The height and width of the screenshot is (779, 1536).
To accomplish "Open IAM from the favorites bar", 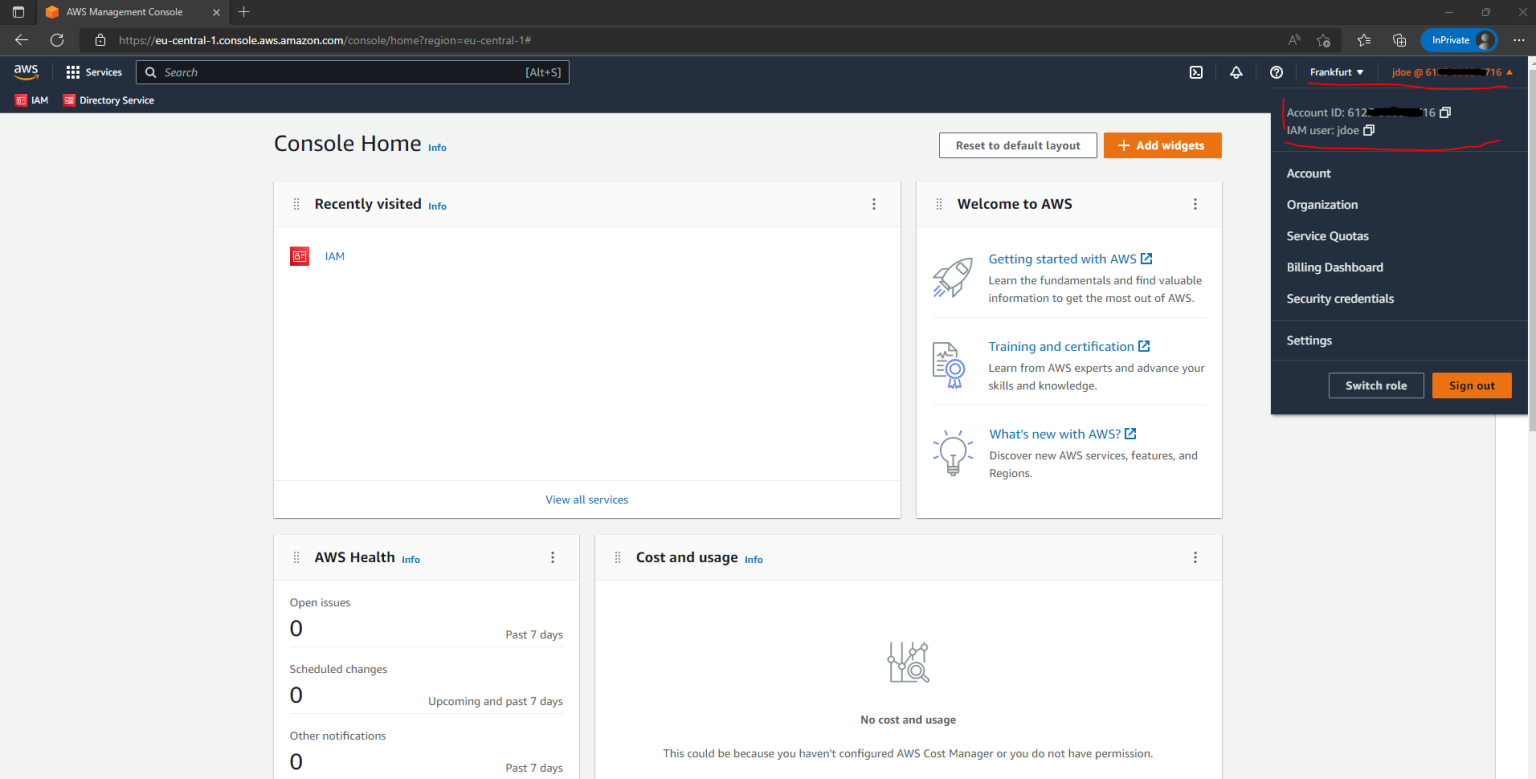I will (x=30, y=100).
